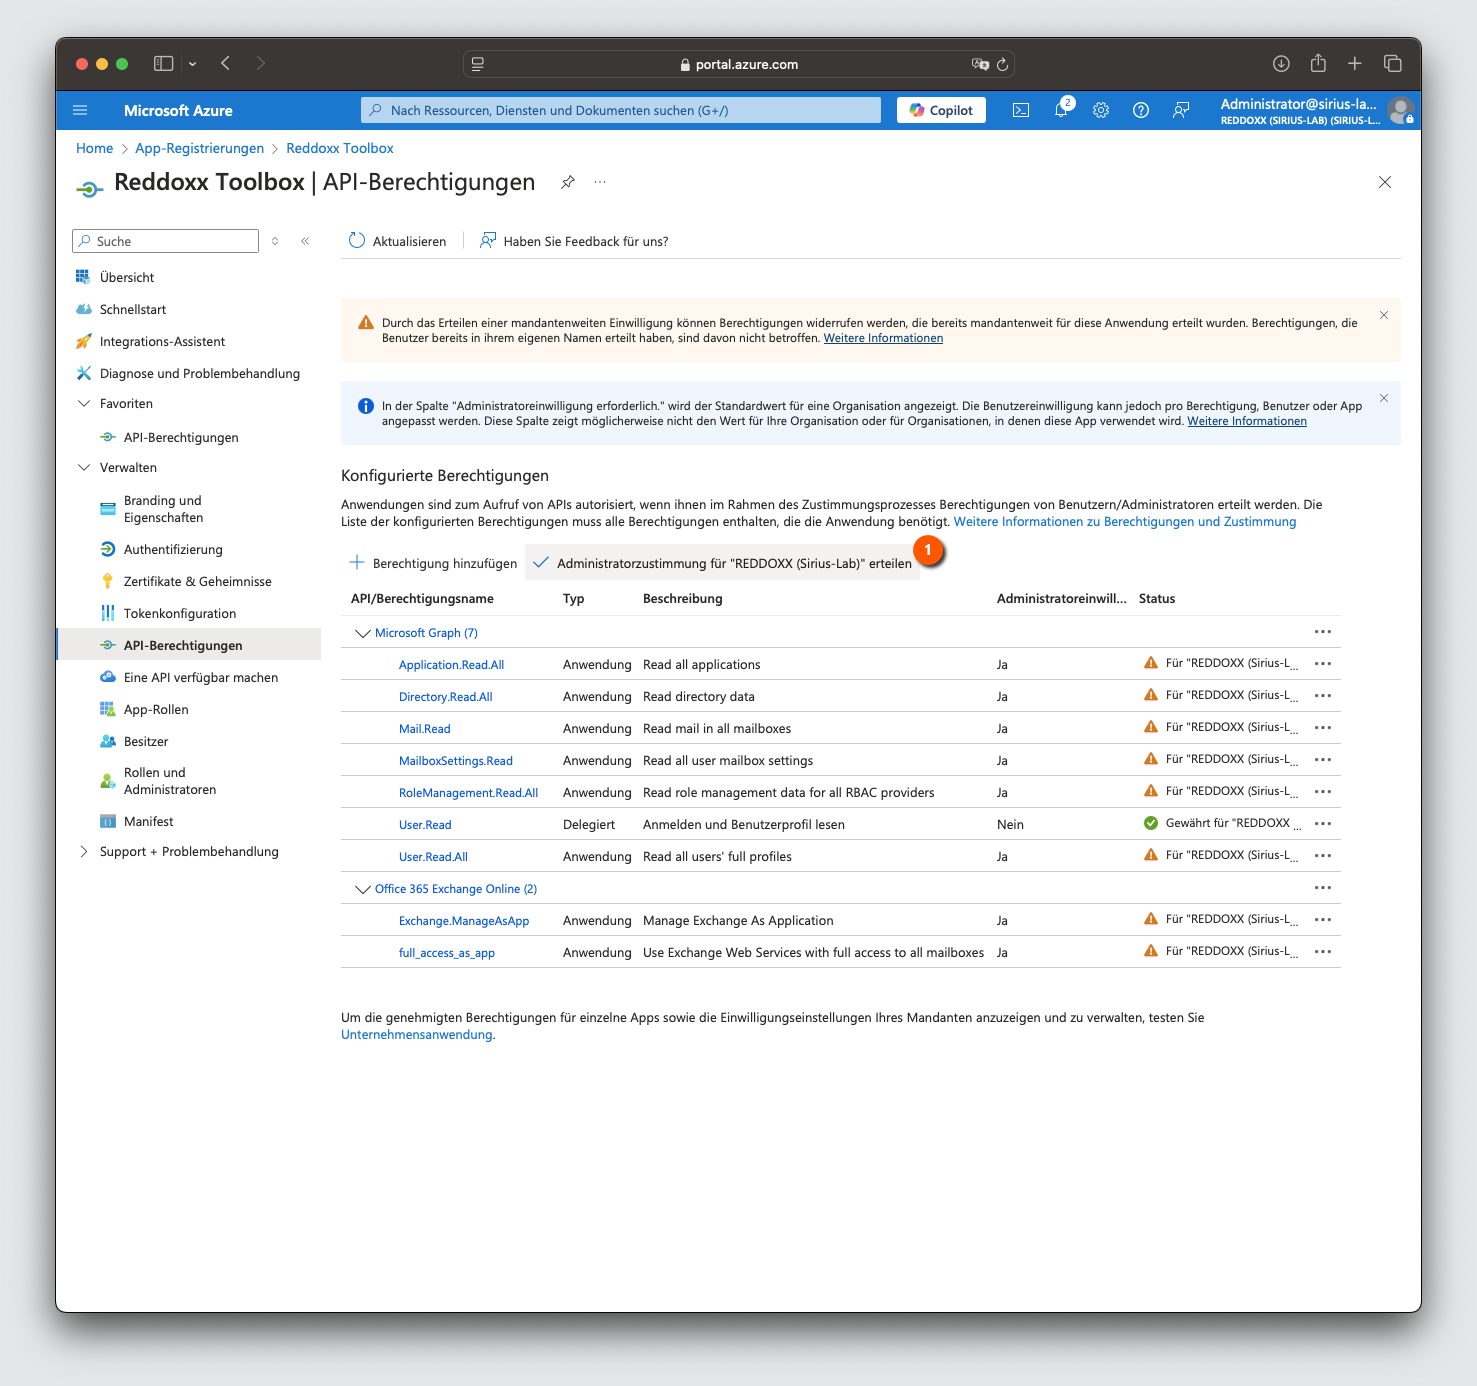This screenshot has height=1386, width=1477.
Task: Click the Safari address bar portal.azure.com
Action: [738, 64]
